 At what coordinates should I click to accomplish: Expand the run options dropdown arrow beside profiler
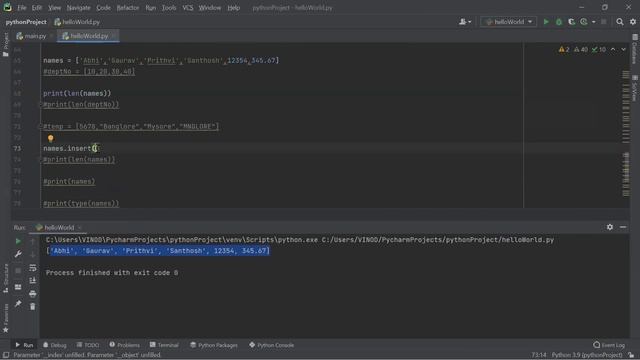(x=593, y=22)
